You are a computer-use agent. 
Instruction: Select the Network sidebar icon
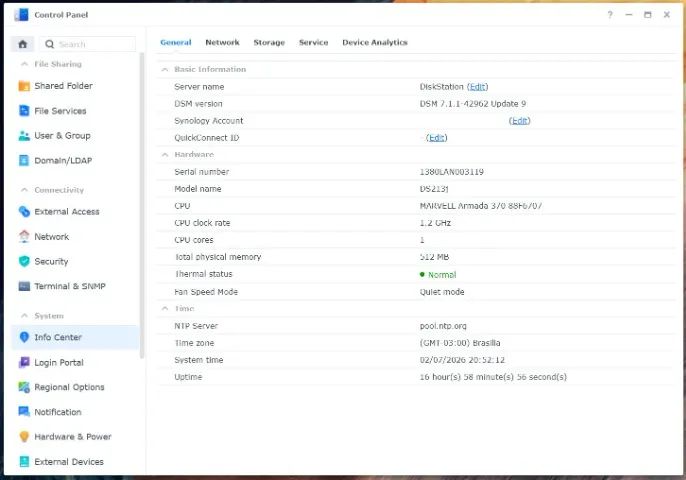click(24, 237)
